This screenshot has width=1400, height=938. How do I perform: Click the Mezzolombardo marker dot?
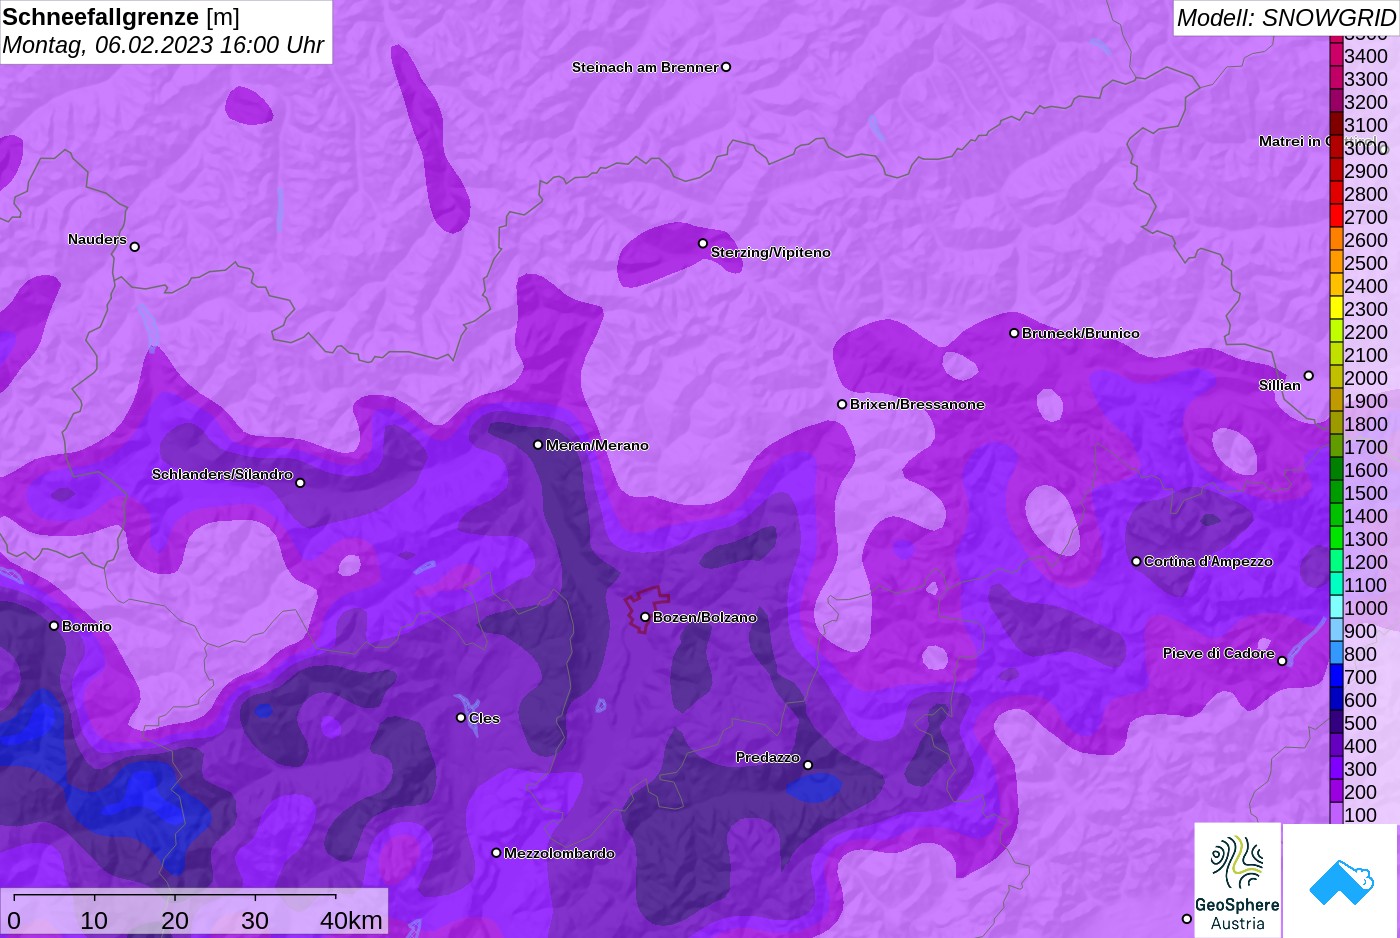pos(496,853)
